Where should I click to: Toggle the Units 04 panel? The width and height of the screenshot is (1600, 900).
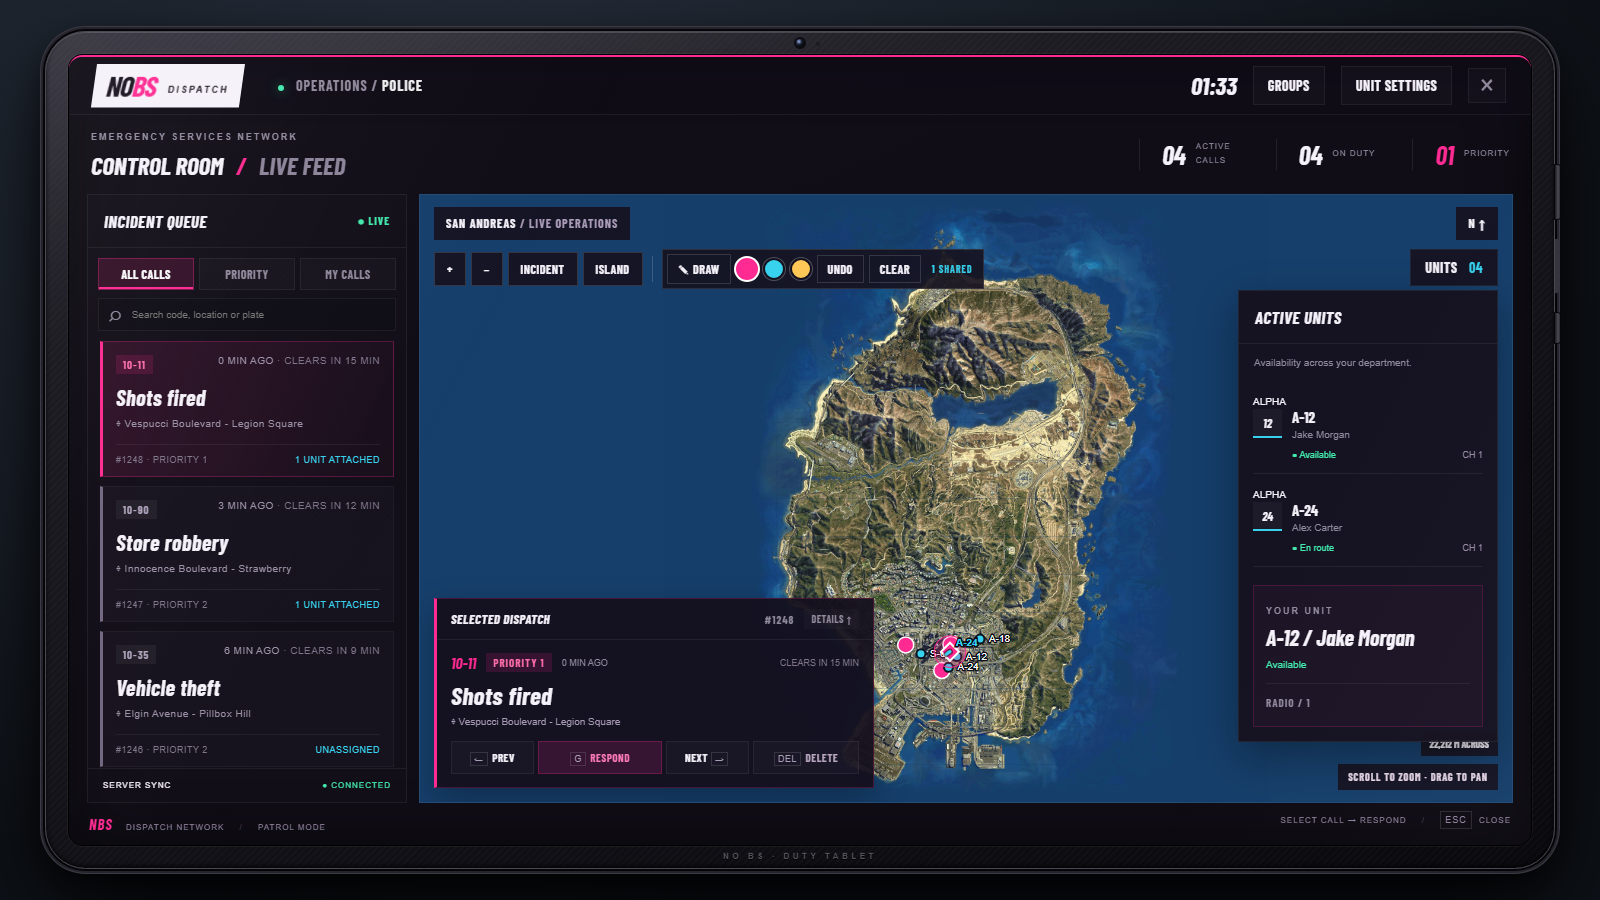1454,268
